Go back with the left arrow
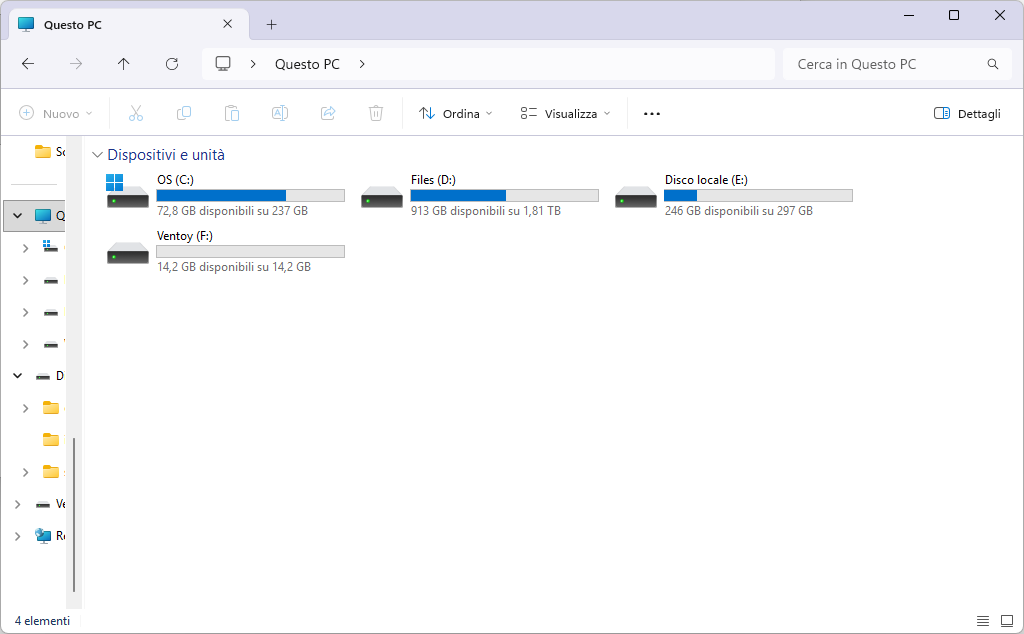The width and height of the screenshot is (1024, 634). coord(28,63)
